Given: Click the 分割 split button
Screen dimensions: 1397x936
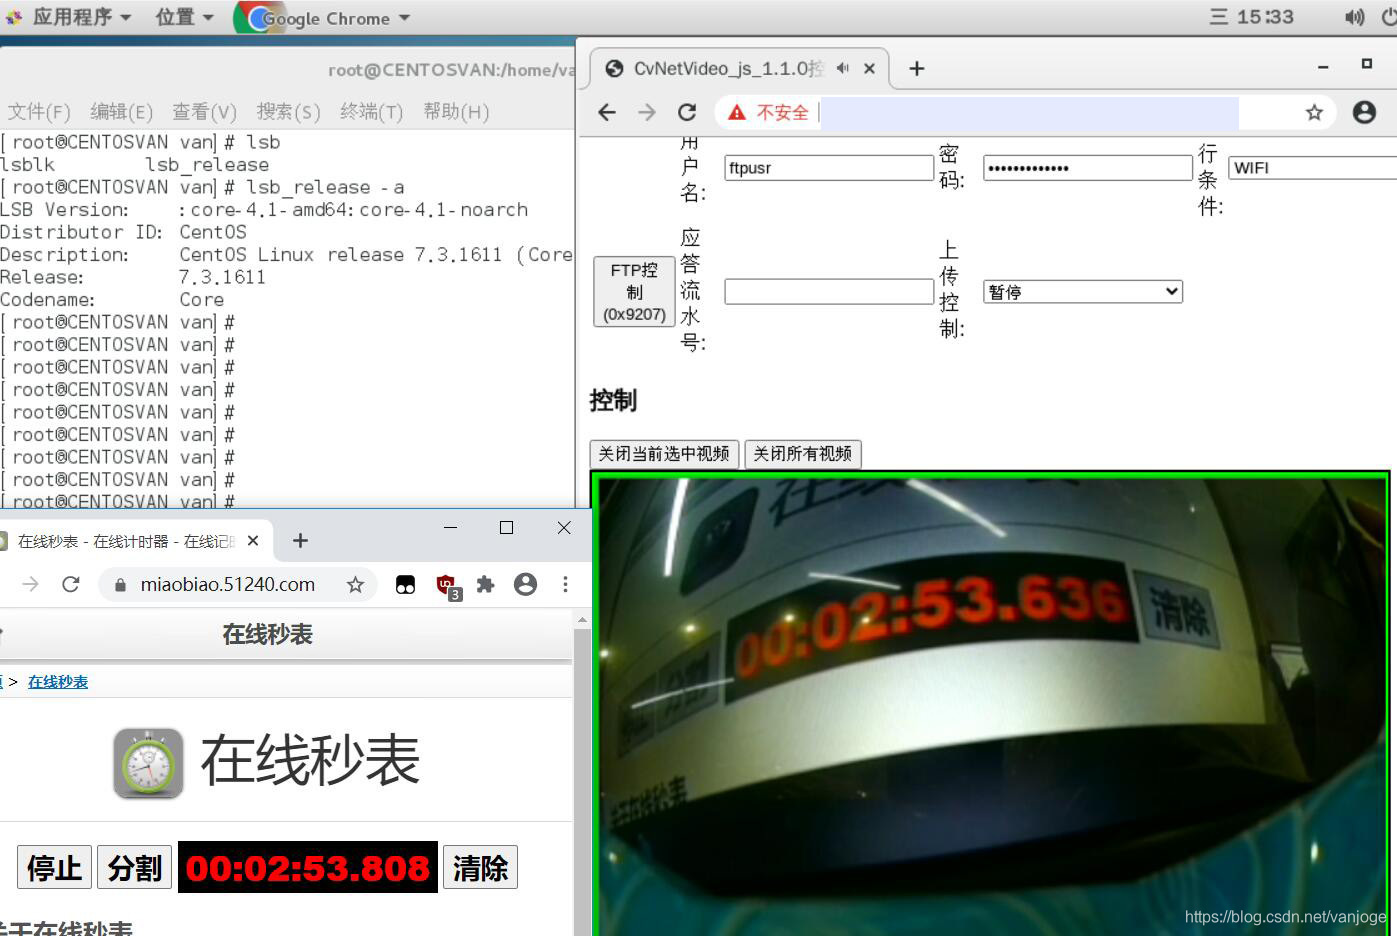Looking at the screenshot, I should click(x=135, y=867).
